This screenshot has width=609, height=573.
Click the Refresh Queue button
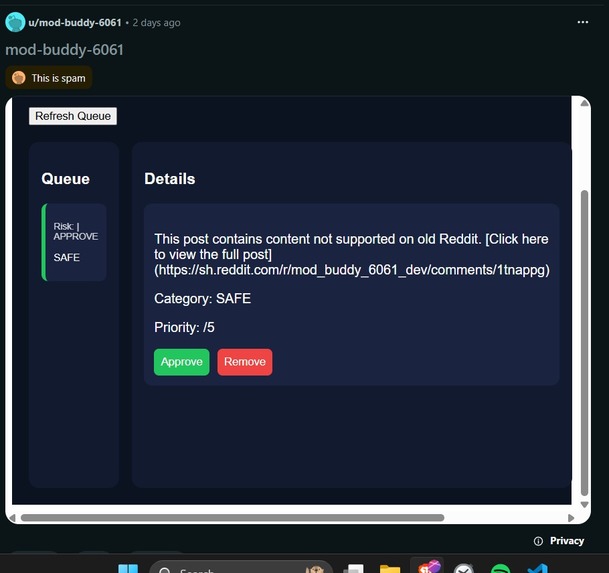pos(73,116)
